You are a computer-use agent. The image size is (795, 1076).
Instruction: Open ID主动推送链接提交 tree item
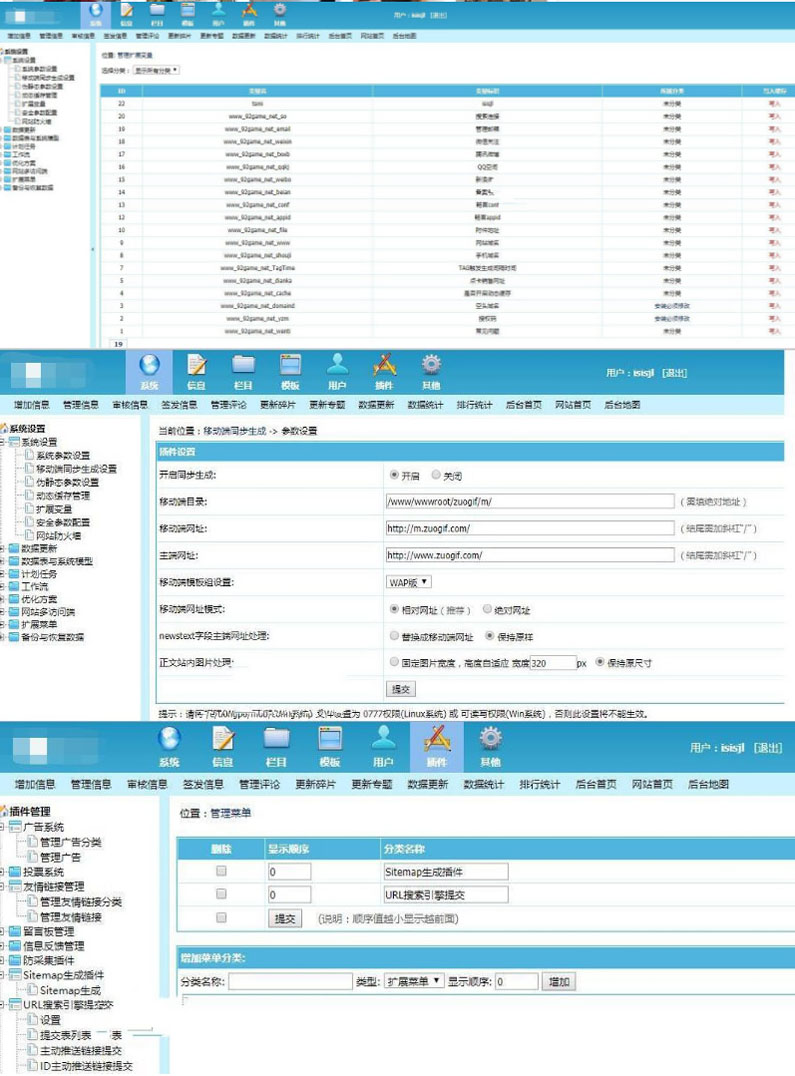click(86, 1066)
